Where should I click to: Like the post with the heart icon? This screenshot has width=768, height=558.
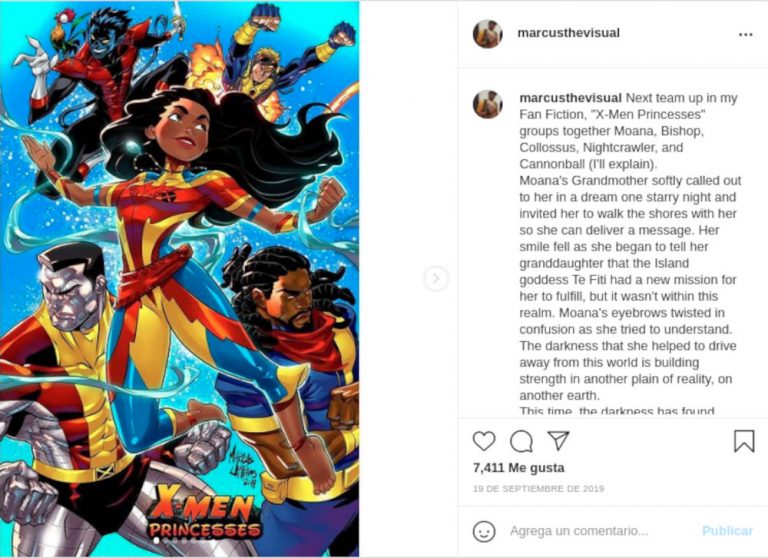[484, 441]
